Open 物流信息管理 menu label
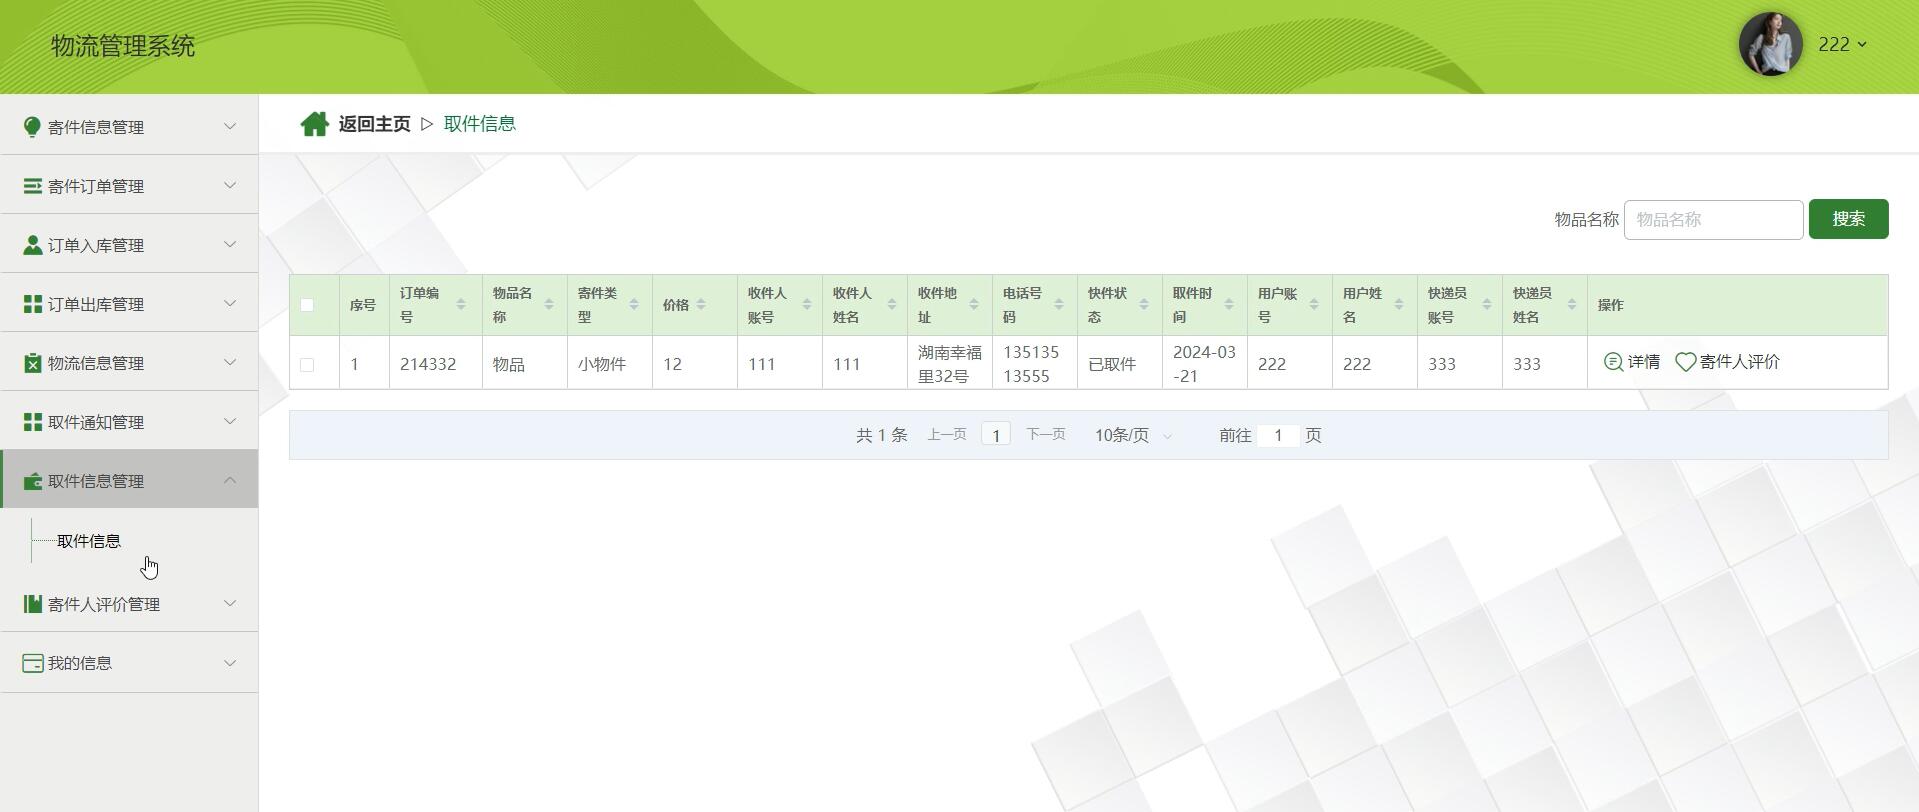 (x=96, y=363)
